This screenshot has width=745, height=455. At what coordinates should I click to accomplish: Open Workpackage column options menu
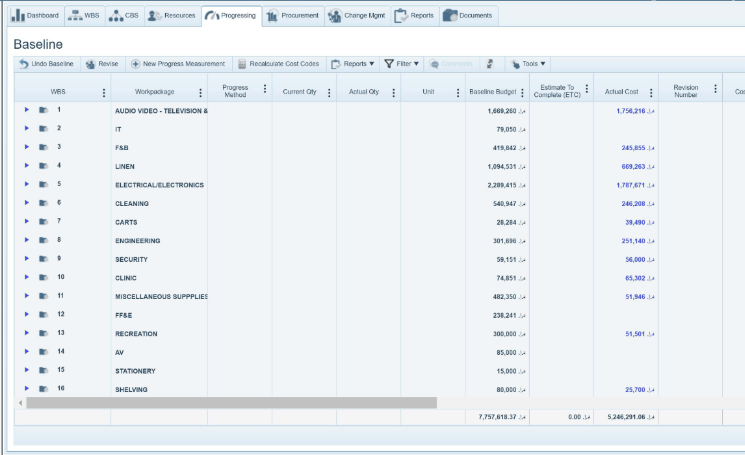200,92
